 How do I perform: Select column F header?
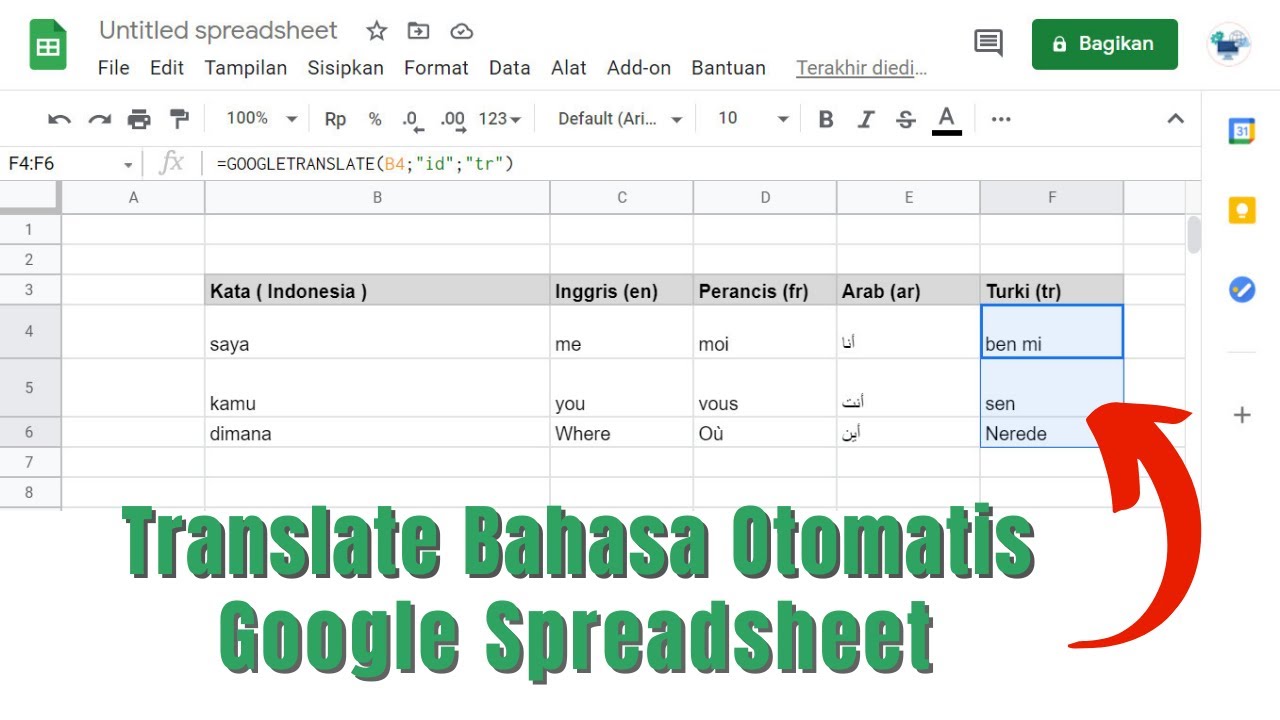coord(1052,198)
